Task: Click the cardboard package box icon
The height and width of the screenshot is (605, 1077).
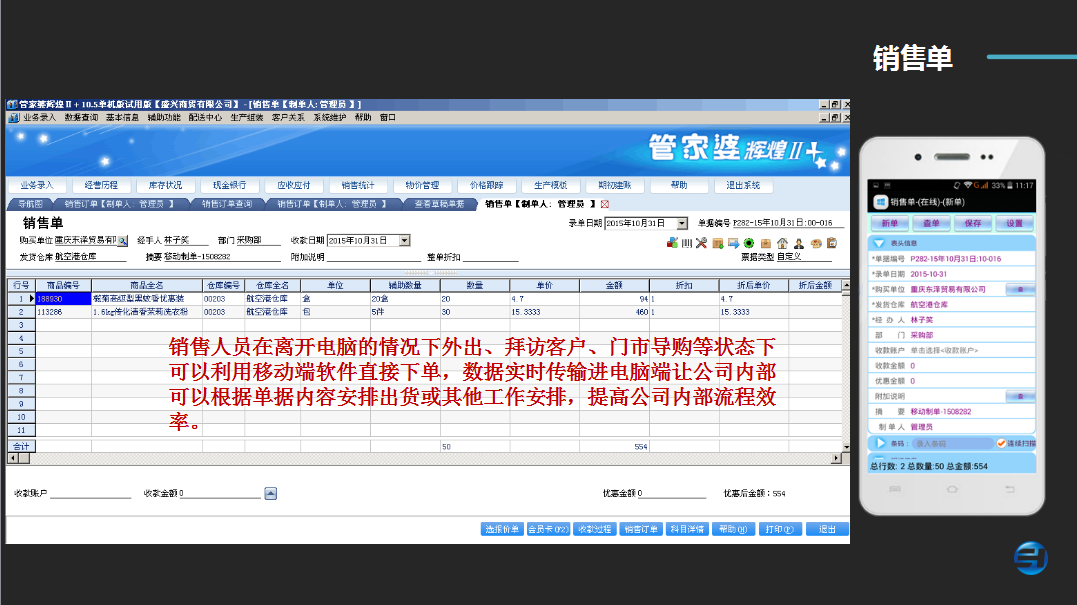Action: pos(766,243)
